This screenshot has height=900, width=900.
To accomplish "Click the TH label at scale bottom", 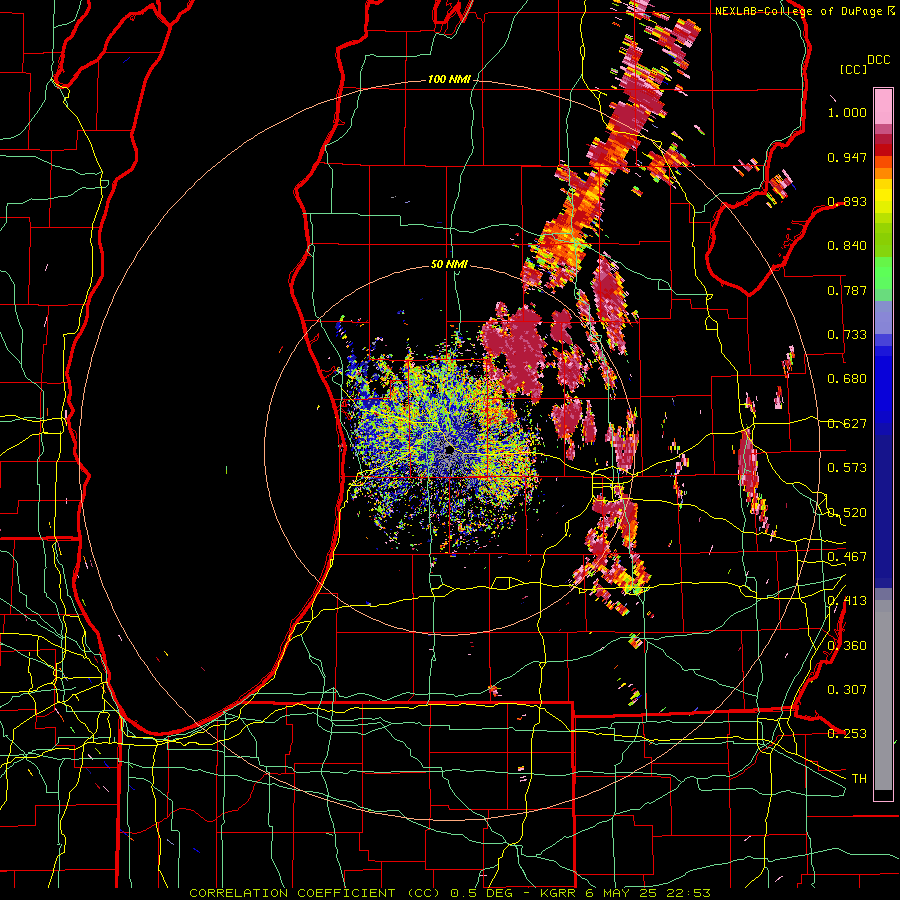I will pos(859,779).
